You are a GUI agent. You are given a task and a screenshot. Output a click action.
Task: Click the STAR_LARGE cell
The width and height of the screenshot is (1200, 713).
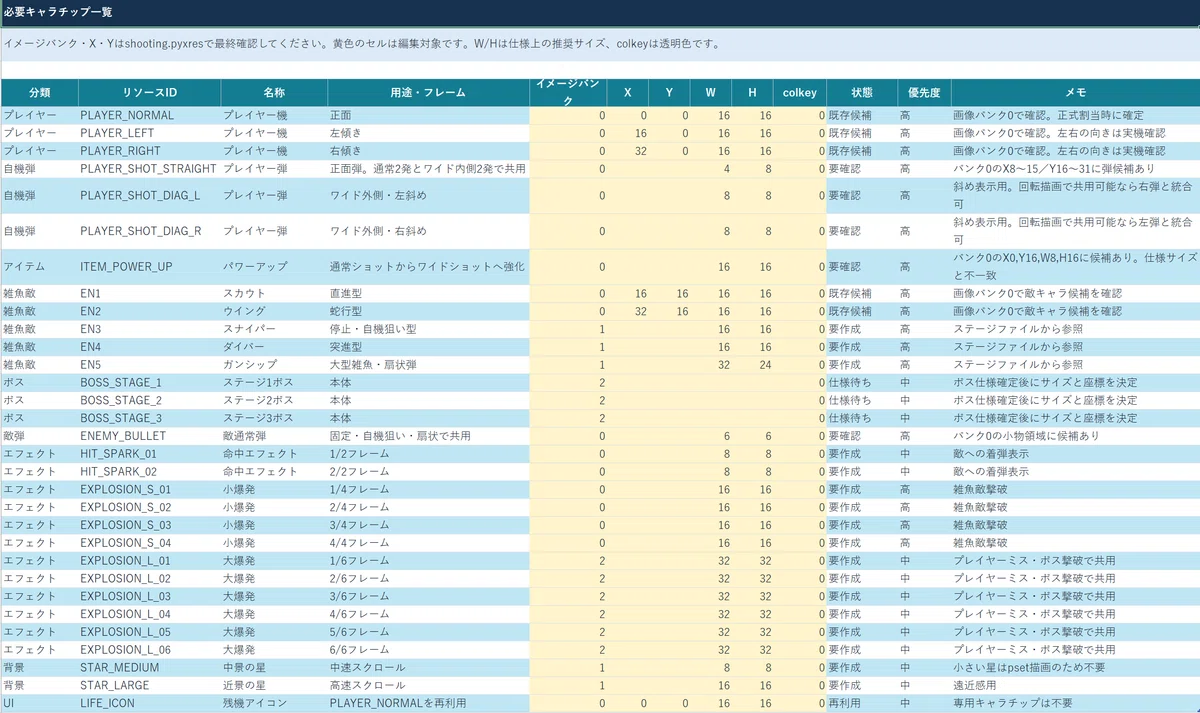click(x=149, y=685)
